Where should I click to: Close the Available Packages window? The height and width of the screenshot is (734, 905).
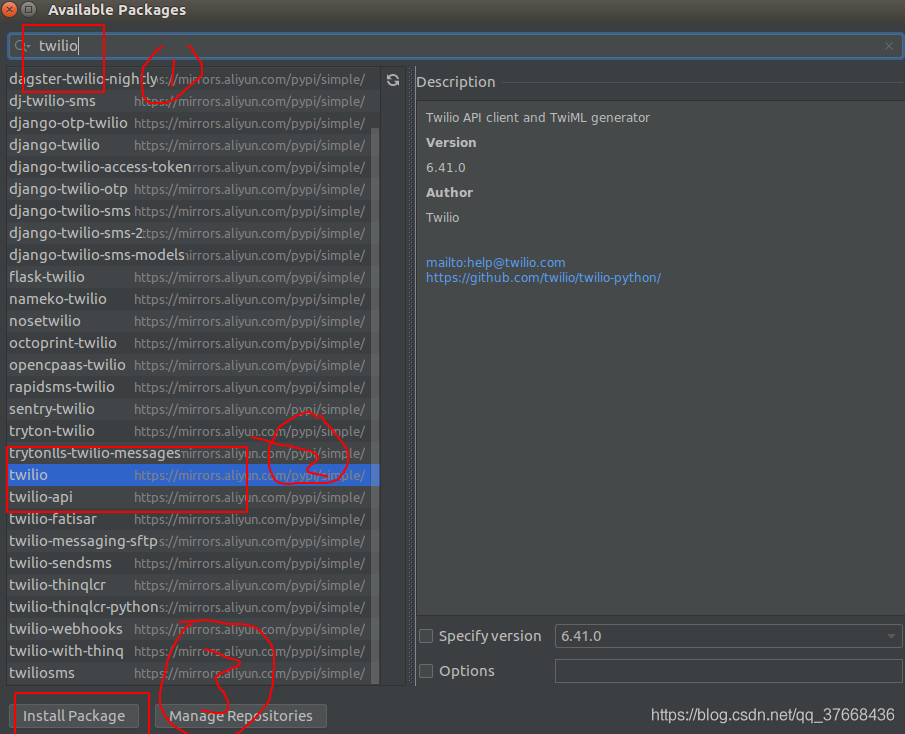(10, 9)
